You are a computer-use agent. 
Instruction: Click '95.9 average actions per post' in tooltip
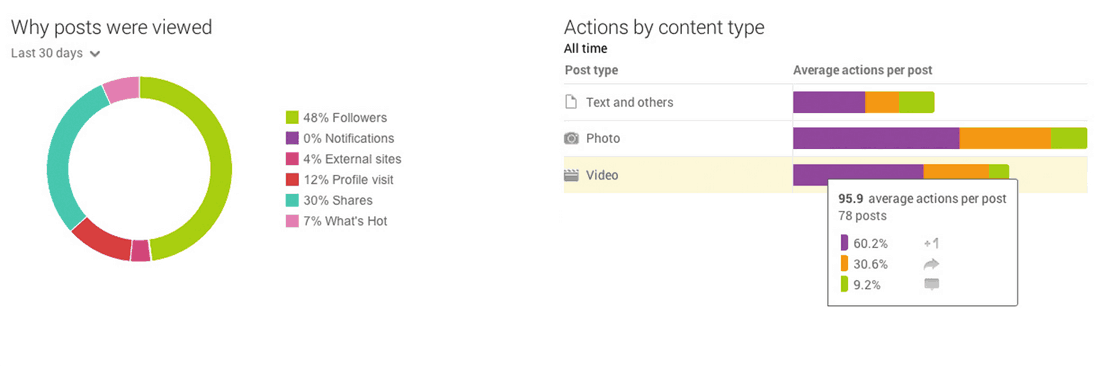922,199
